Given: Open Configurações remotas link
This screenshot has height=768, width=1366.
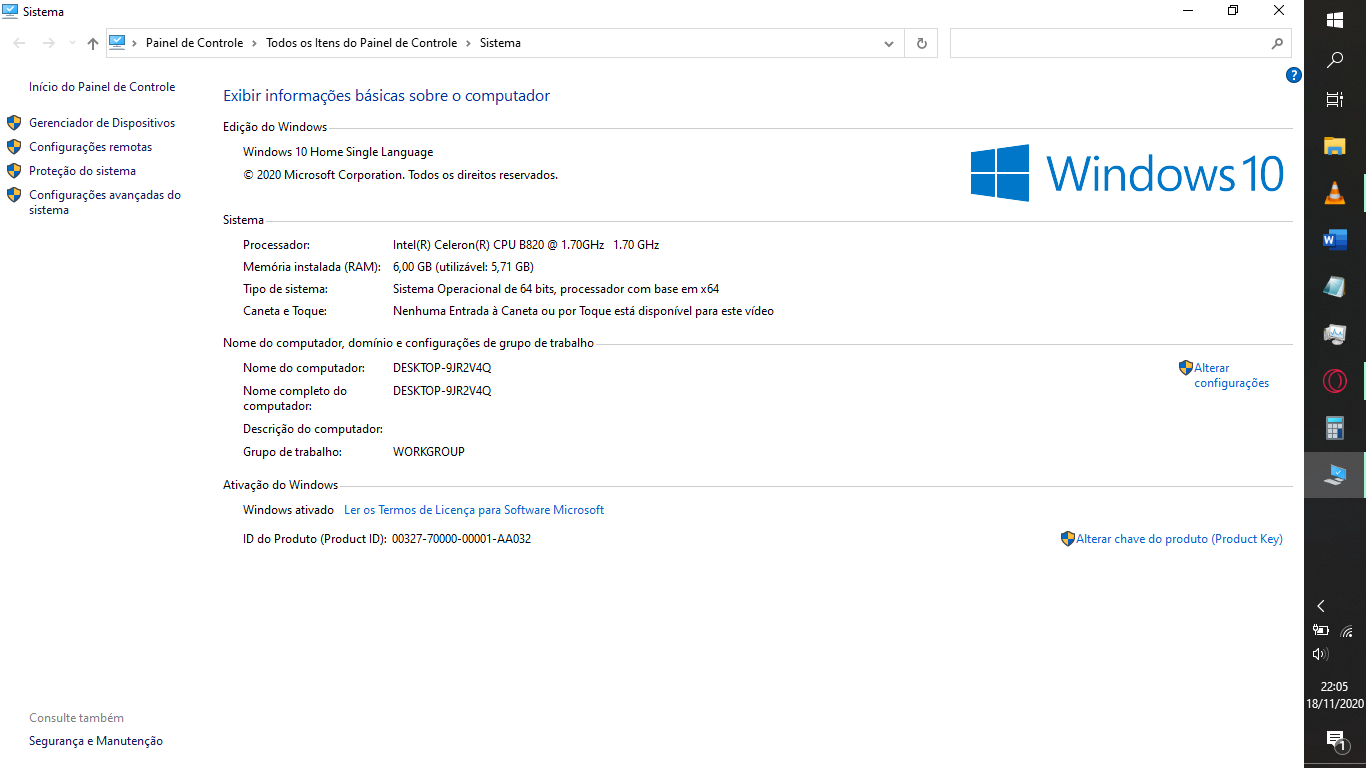Looking at the screenshot, I should coord(91,147).
